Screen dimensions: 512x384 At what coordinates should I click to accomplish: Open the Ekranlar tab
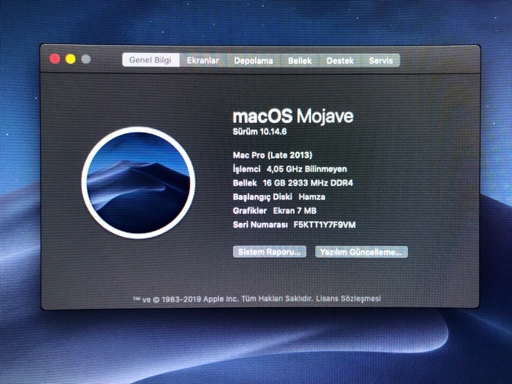203,60
